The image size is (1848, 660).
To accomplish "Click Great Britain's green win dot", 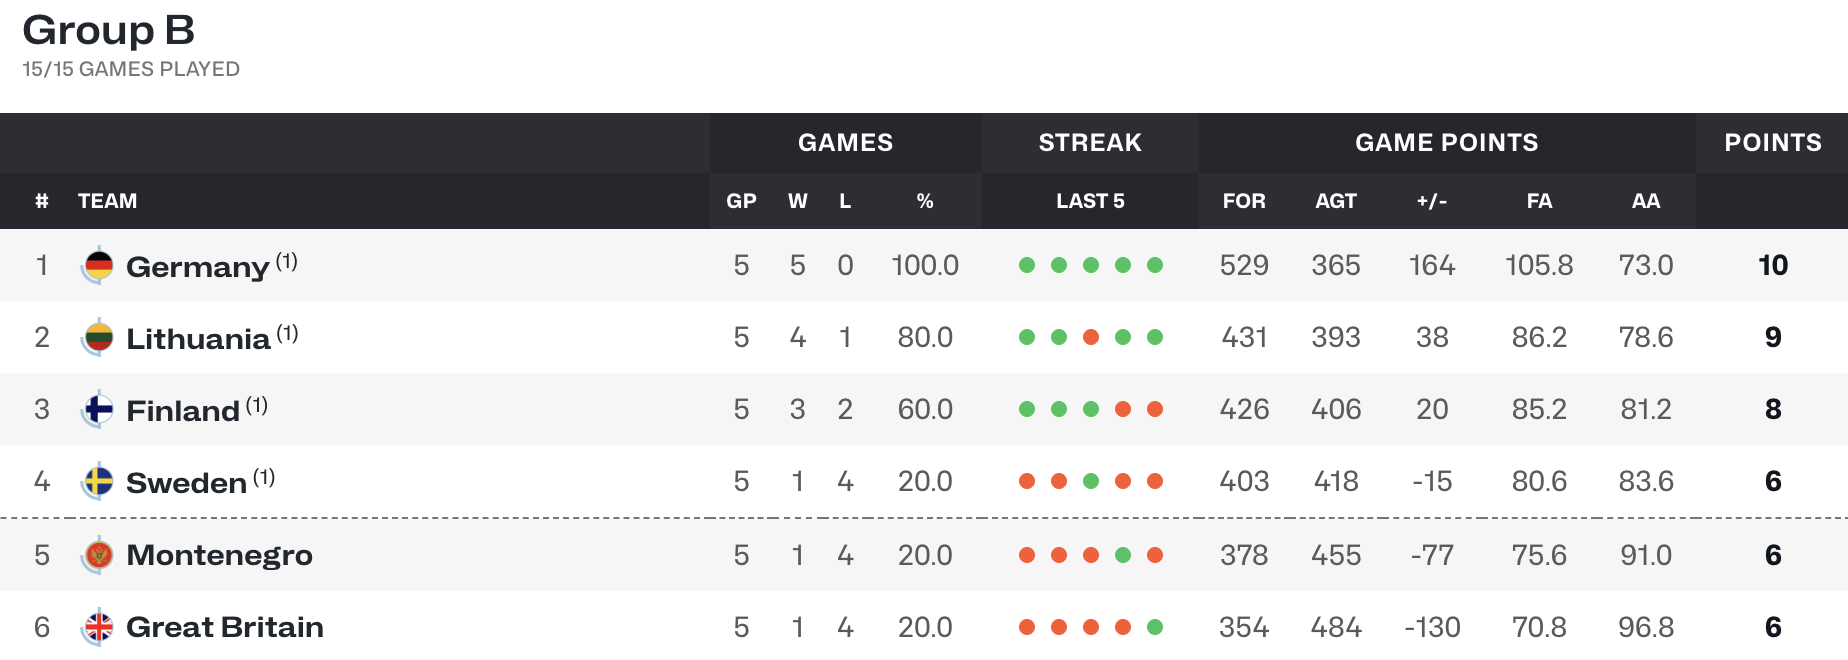I will pyautogui.click(x=1155, y=627).
